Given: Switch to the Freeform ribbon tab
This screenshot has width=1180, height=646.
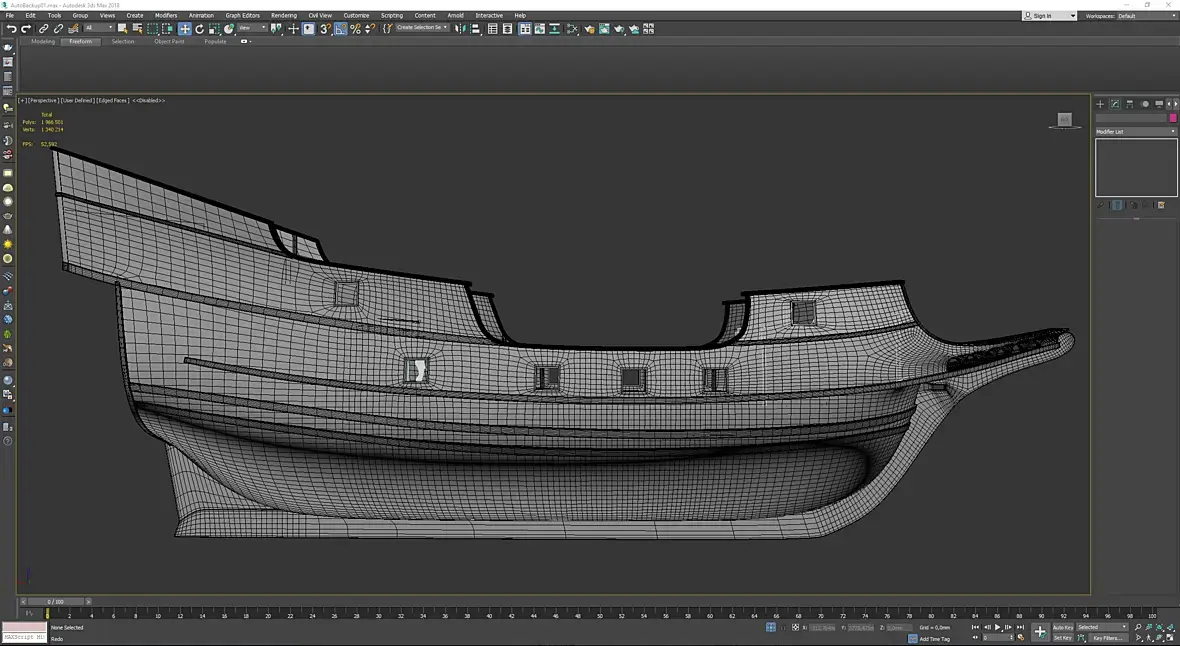Looking at the screenshot, I should pyautogui.click(x=80, y=42).
